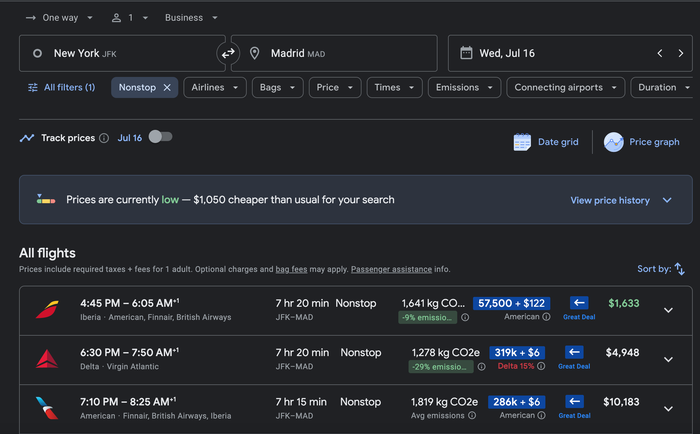Open the Price graph
Viewport: 700px width, 434px height.
642,142
